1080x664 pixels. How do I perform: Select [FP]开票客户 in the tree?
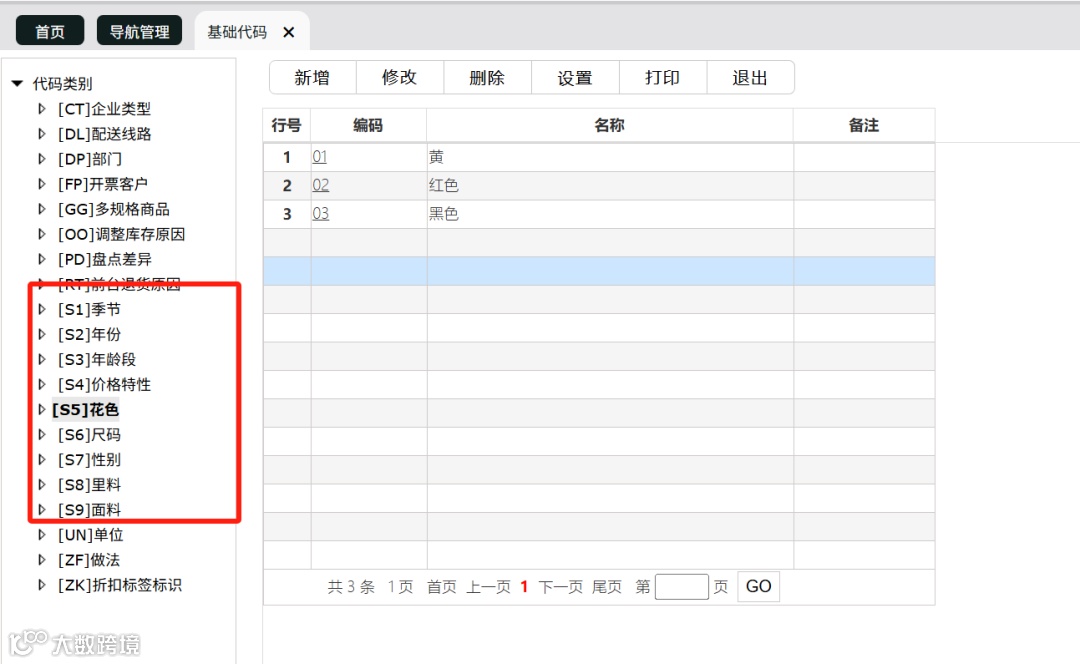[103, 184]
